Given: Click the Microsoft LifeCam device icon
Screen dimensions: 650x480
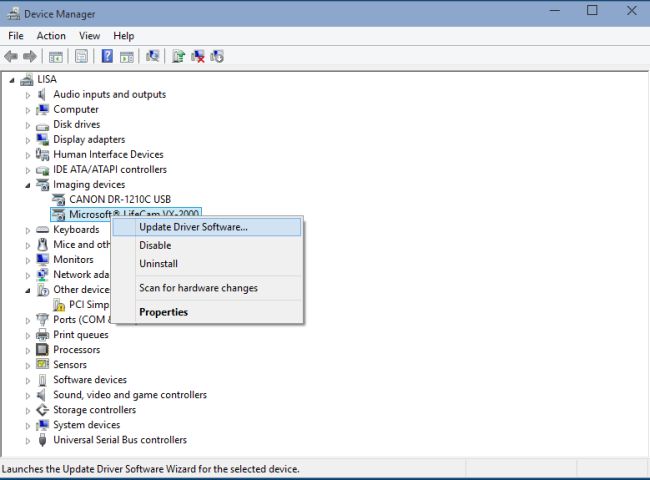Looking at the screenshot, I should tap(59, 214).
